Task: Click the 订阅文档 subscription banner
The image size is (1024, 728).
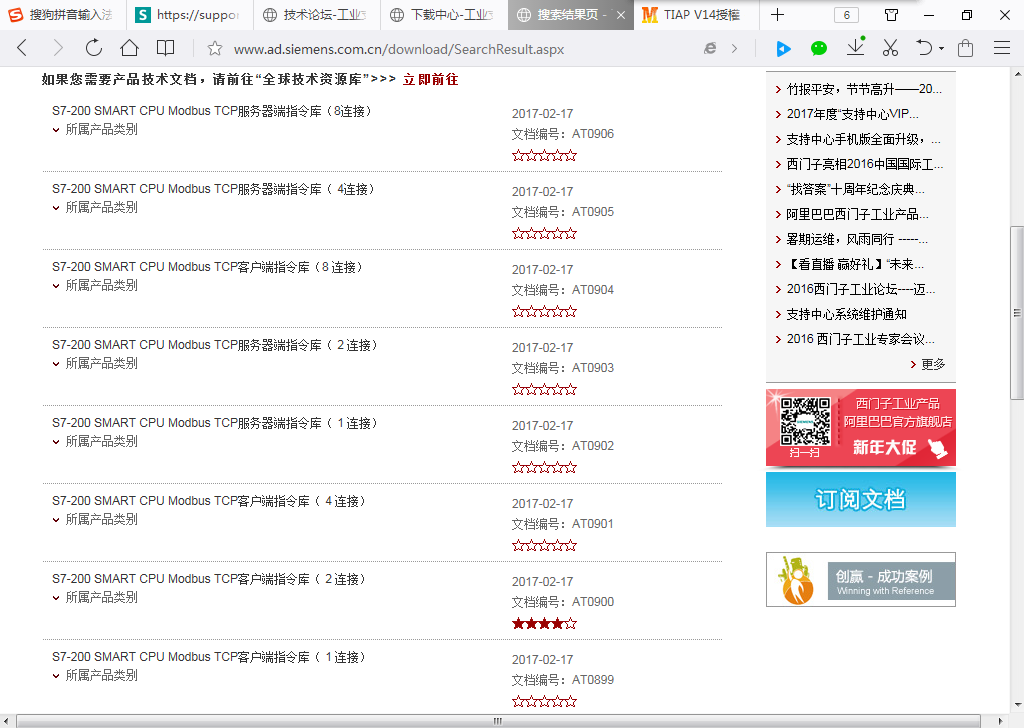Action: pyautogui.click(x=860, y=499)
